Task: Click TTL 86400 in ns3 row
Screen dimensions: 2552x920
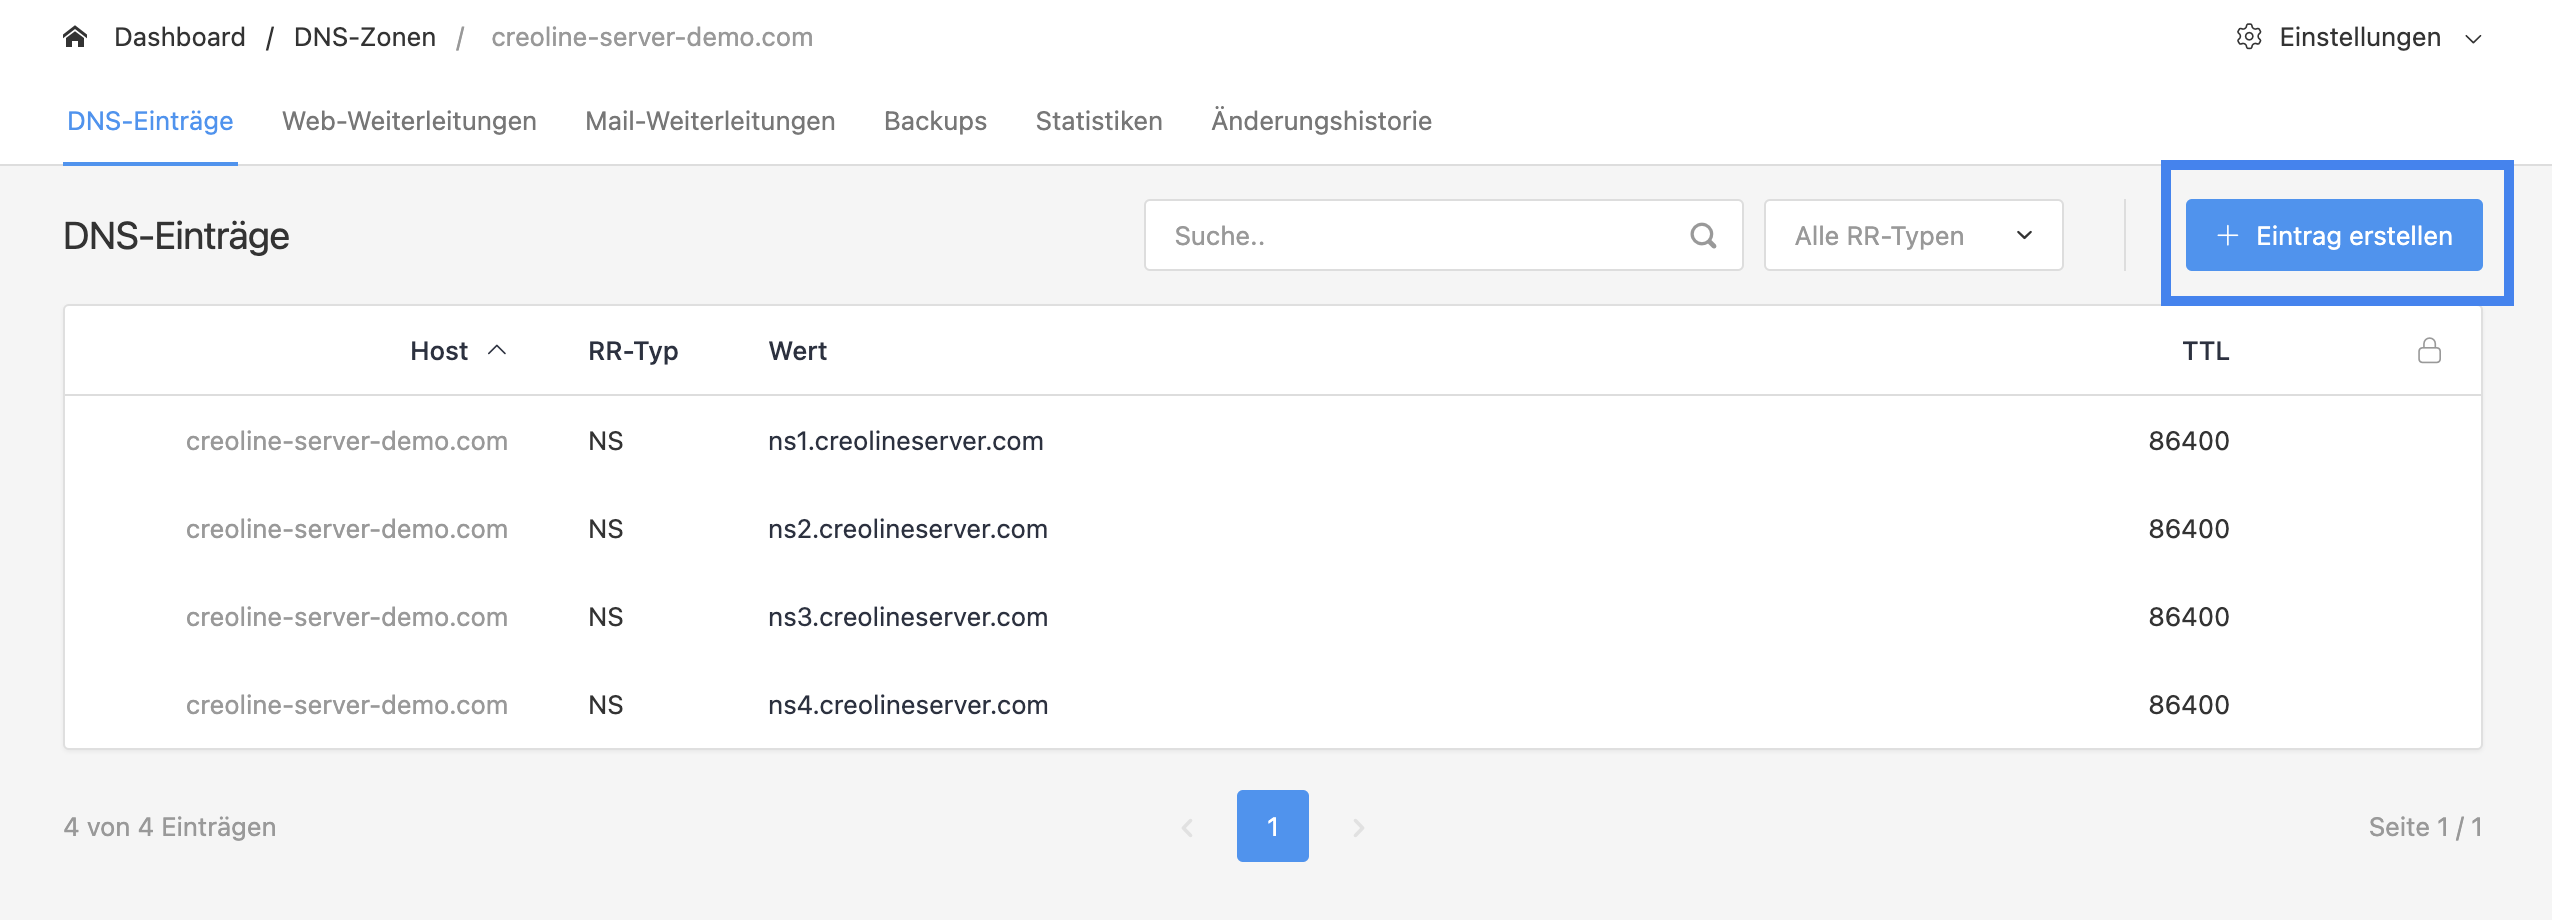Action: click(x=2189, y=617)
